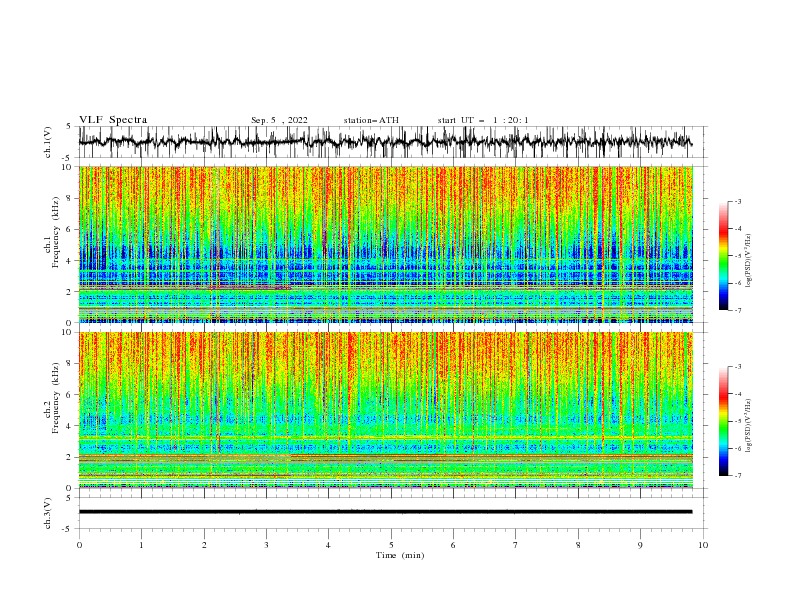Click the ch.2 spectrogram color scale bar
Screen dimensions: 792x612
coord(723,421)
